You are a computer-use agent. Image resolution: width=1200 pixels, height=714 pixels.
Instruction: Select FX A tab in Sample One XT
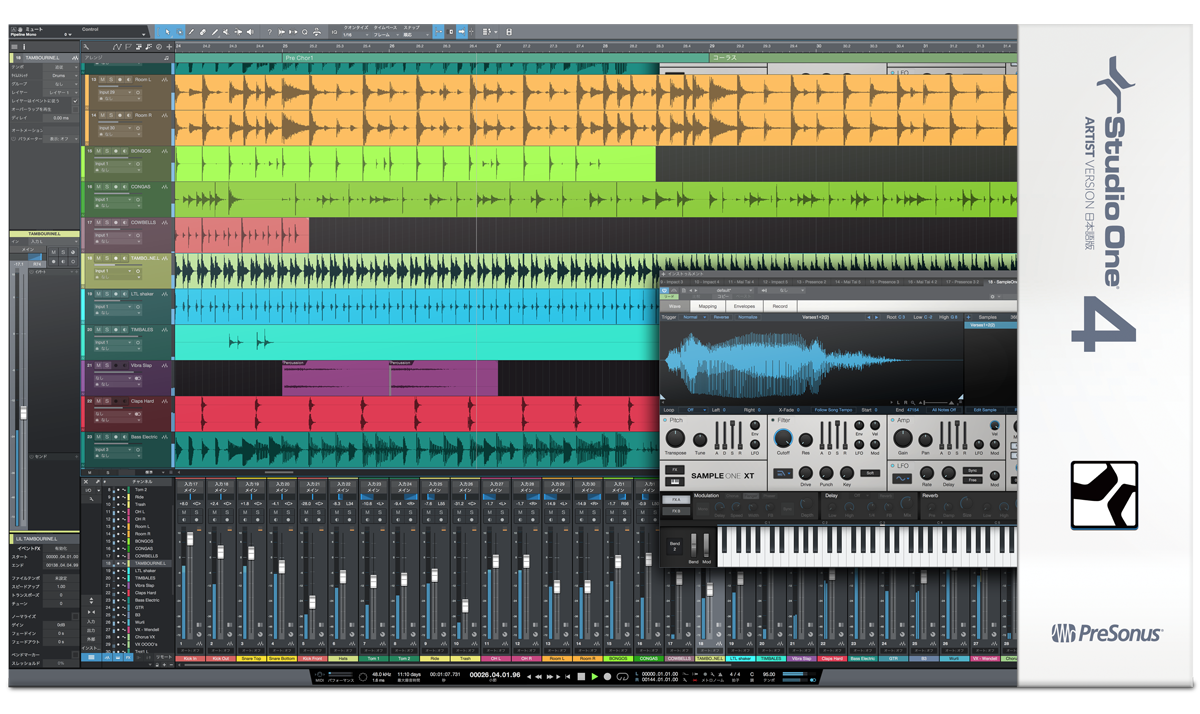[x=677, y=500]
